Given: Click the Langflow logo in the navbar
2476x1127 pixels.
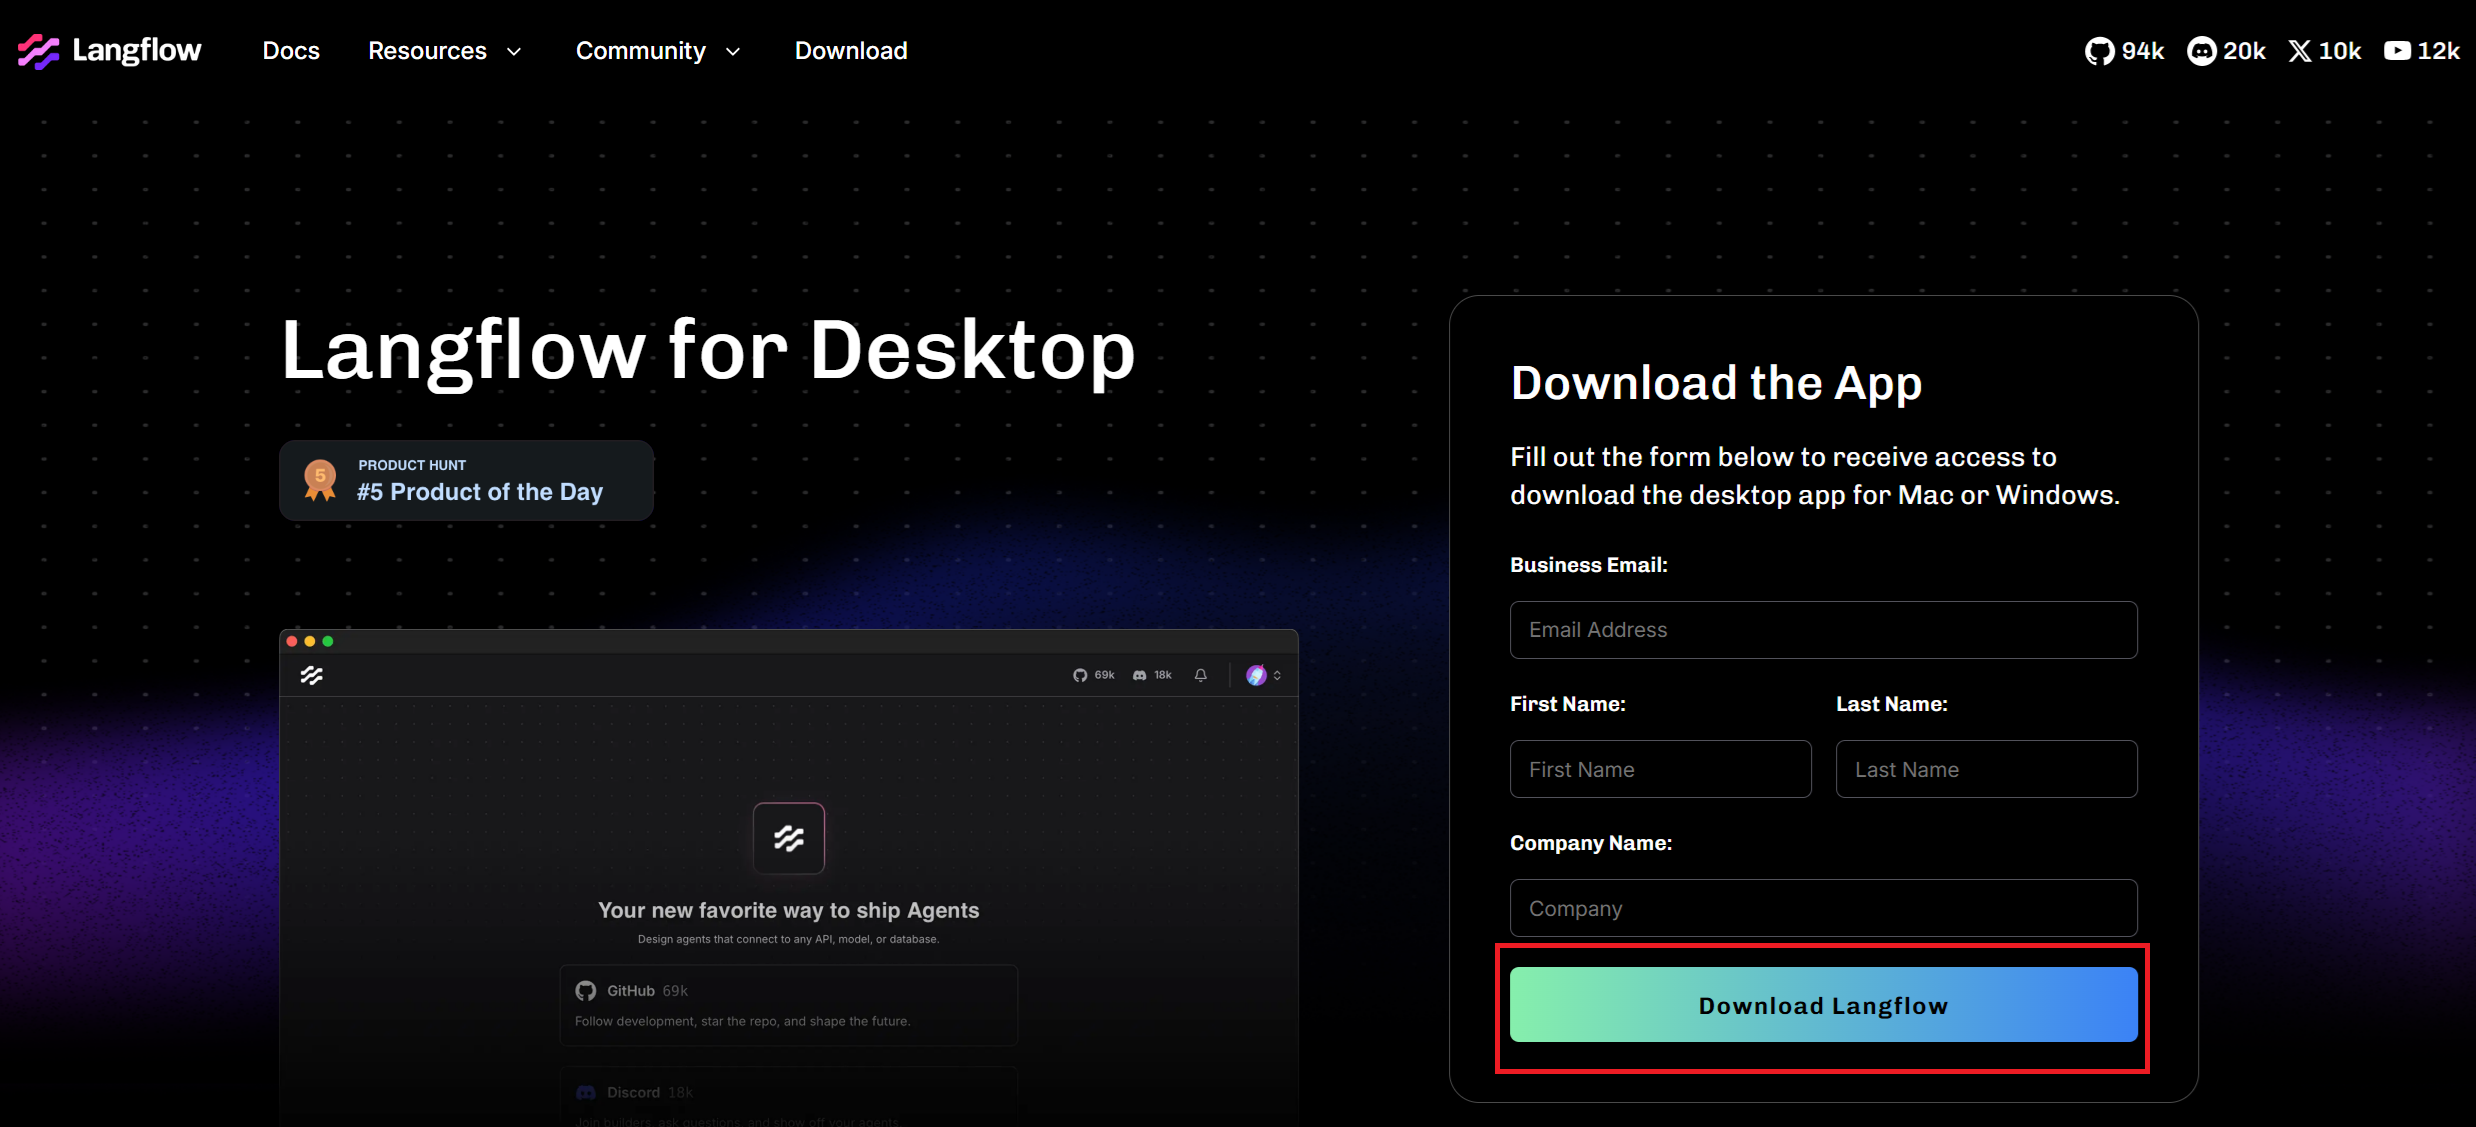Looking at the screenshot, I should point(110,51).
